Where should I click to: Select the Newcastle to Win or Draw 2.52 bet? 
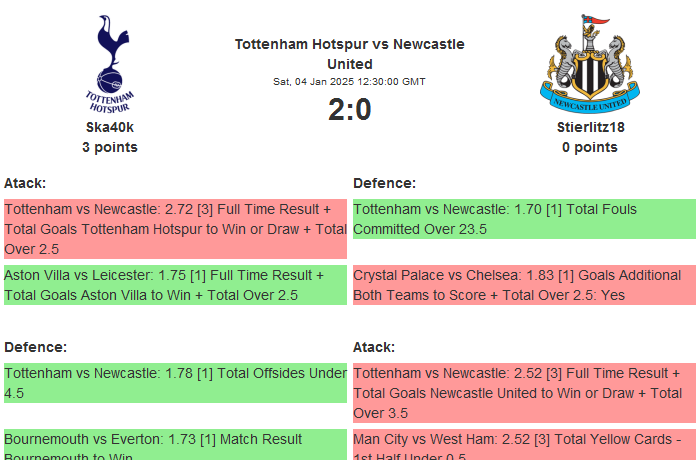coord(524,393)
